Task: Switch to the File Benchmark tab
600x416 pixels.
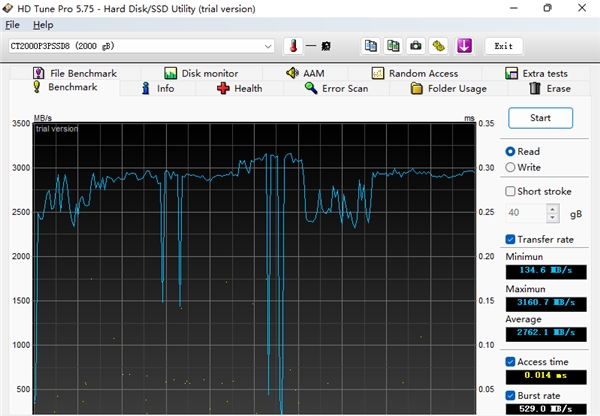Action: [75, 73]
